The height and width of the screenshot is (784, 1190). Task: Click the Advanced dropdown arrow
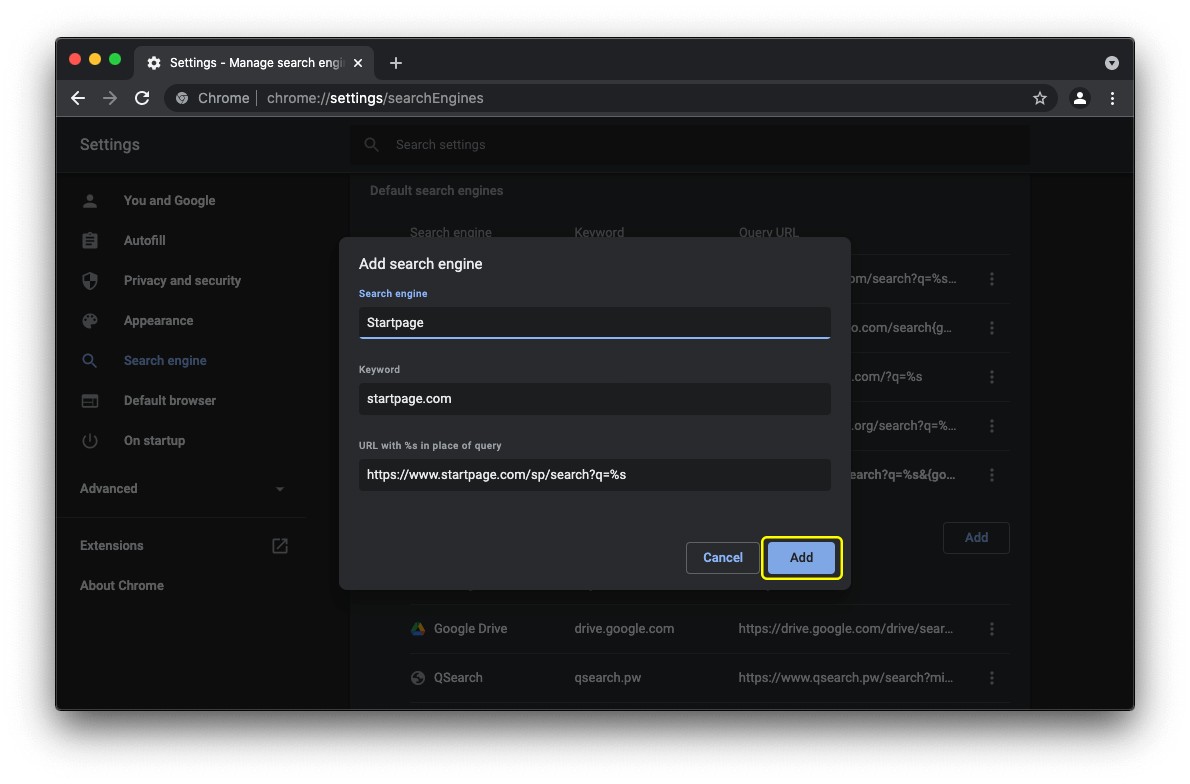[280, 489]
